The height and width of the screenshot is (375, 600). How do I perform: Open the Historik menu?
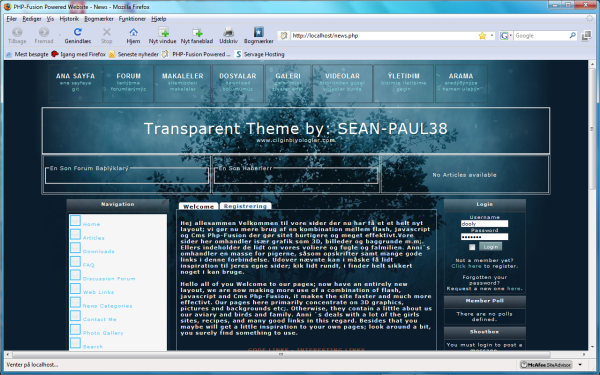[x=69, y=19]
